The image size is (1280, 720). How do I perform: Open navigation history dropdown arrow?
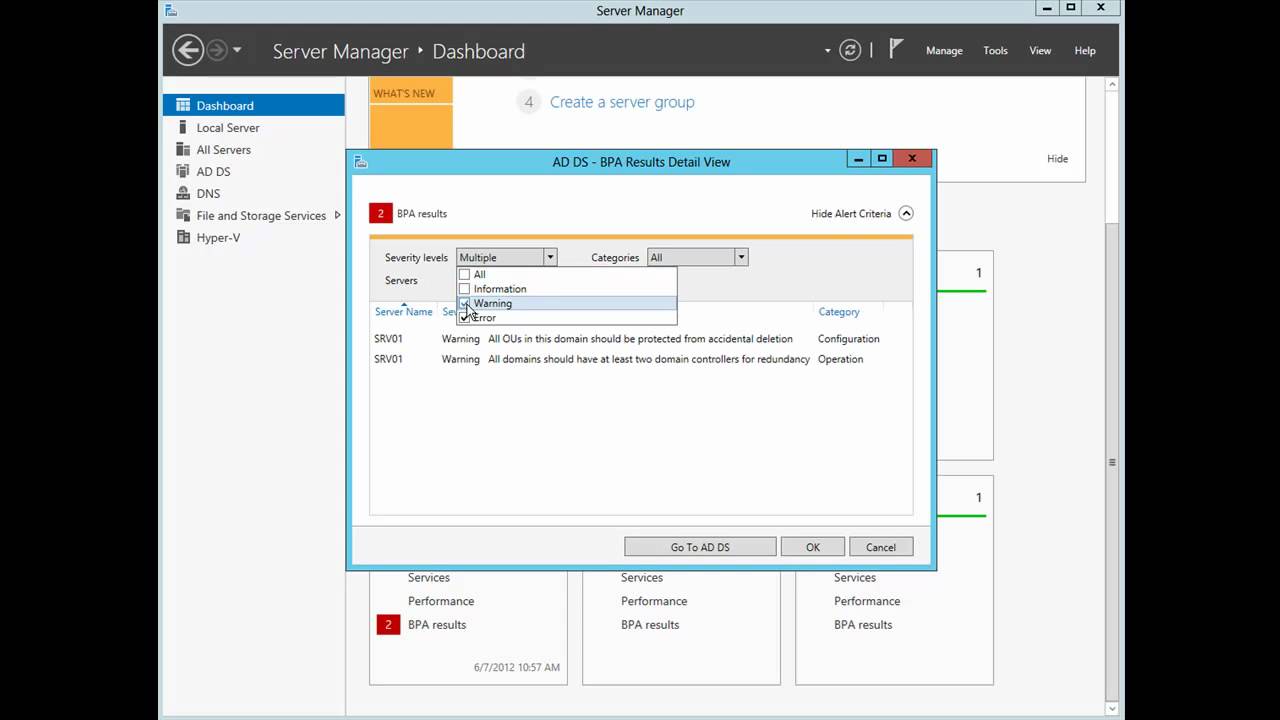coord(237,50)
